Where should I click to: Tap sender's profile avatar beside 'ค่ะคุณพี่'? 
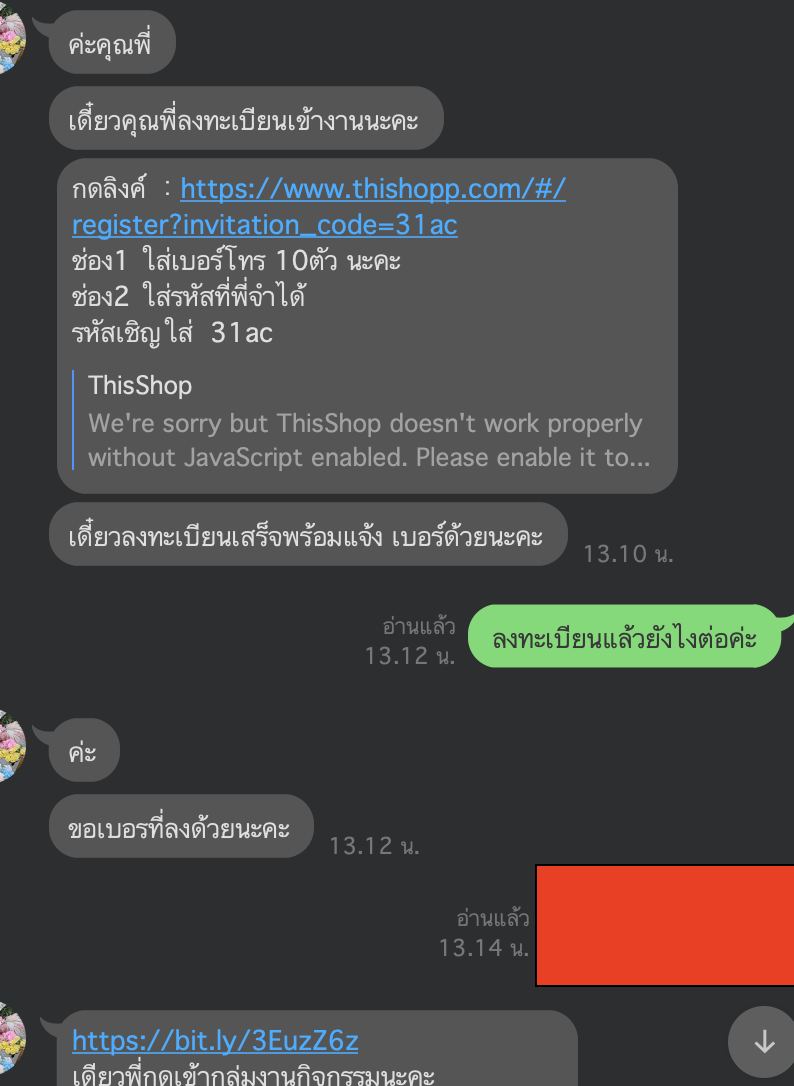12,42
